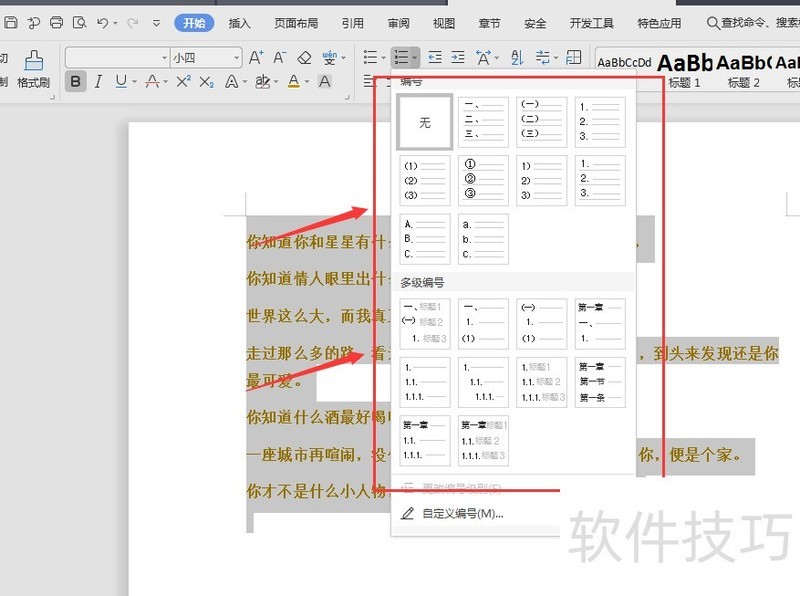This screenshot has height=596, width=800.
Task: Open the 视图 ribbon tab
Action: coord(444,23)
